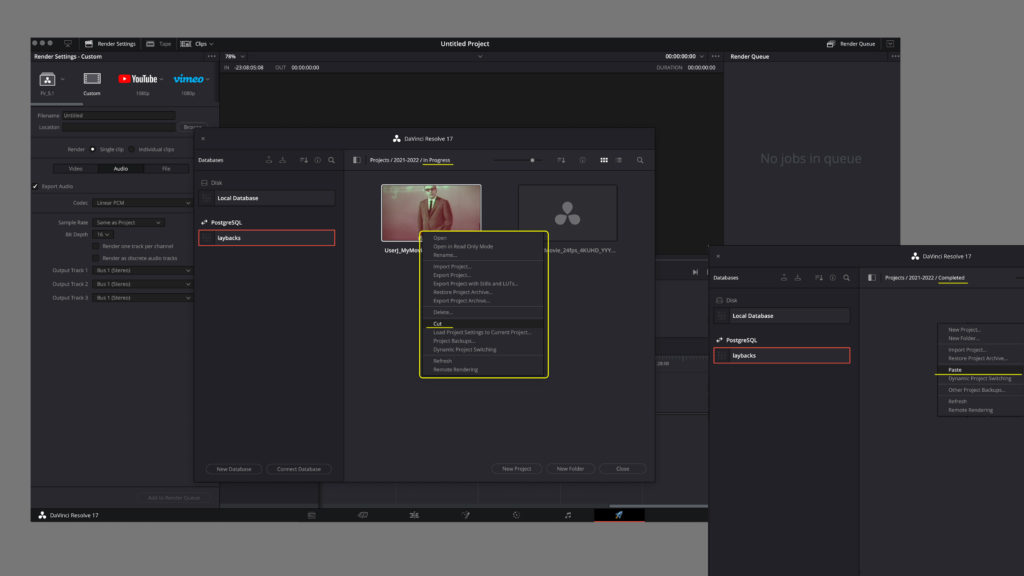The width and height of the screenshot is (1024, 576).
Task: Open the Codec Linear PCM dropdown
Action: click(142, 203)
